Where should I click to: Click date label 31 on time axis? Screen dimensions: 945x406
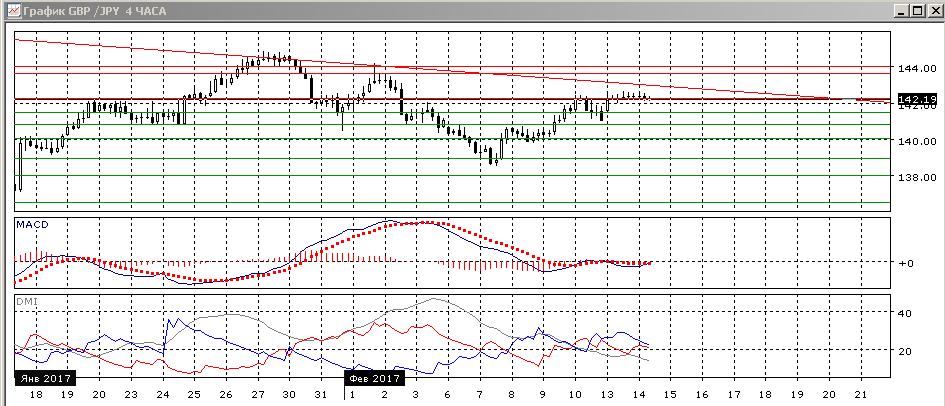[321, 395]
